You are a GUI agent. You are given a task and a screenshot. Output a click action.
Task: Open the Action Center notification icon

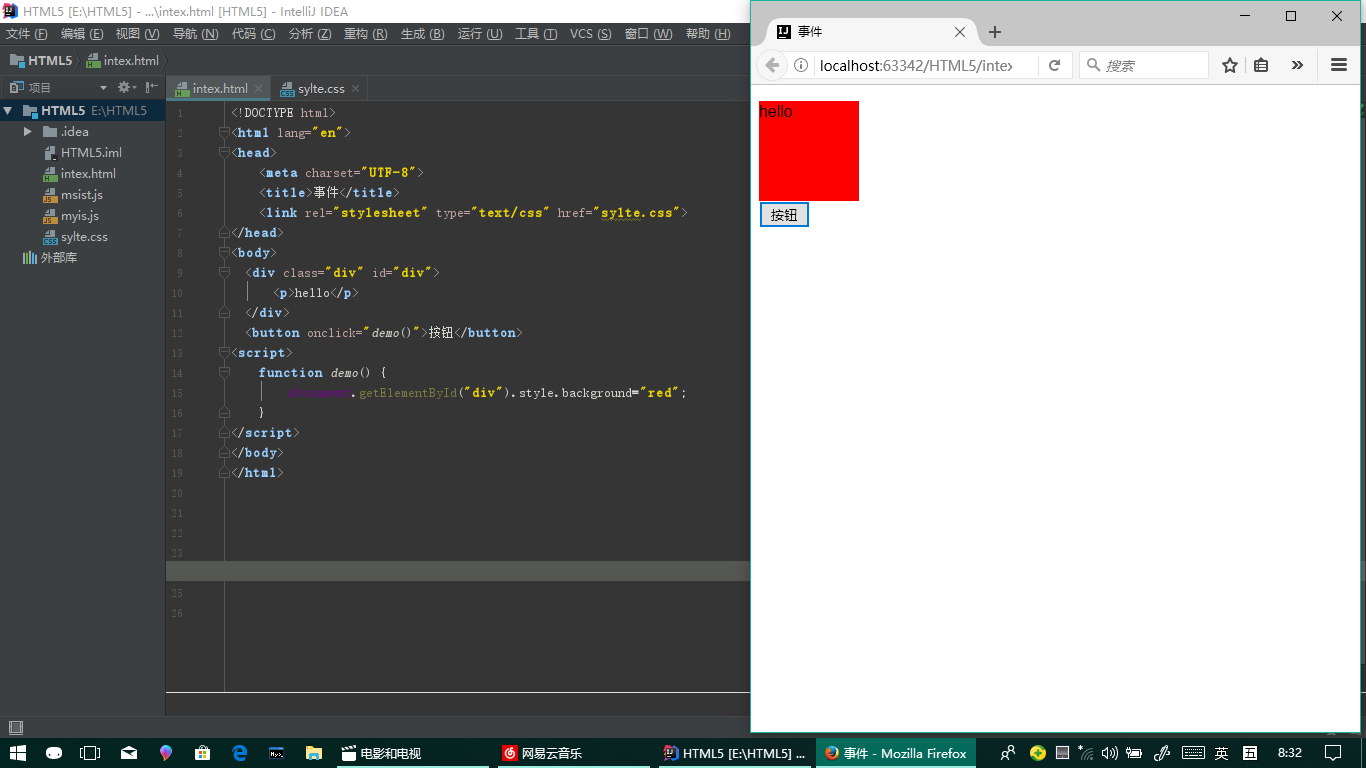(1333, 753)
